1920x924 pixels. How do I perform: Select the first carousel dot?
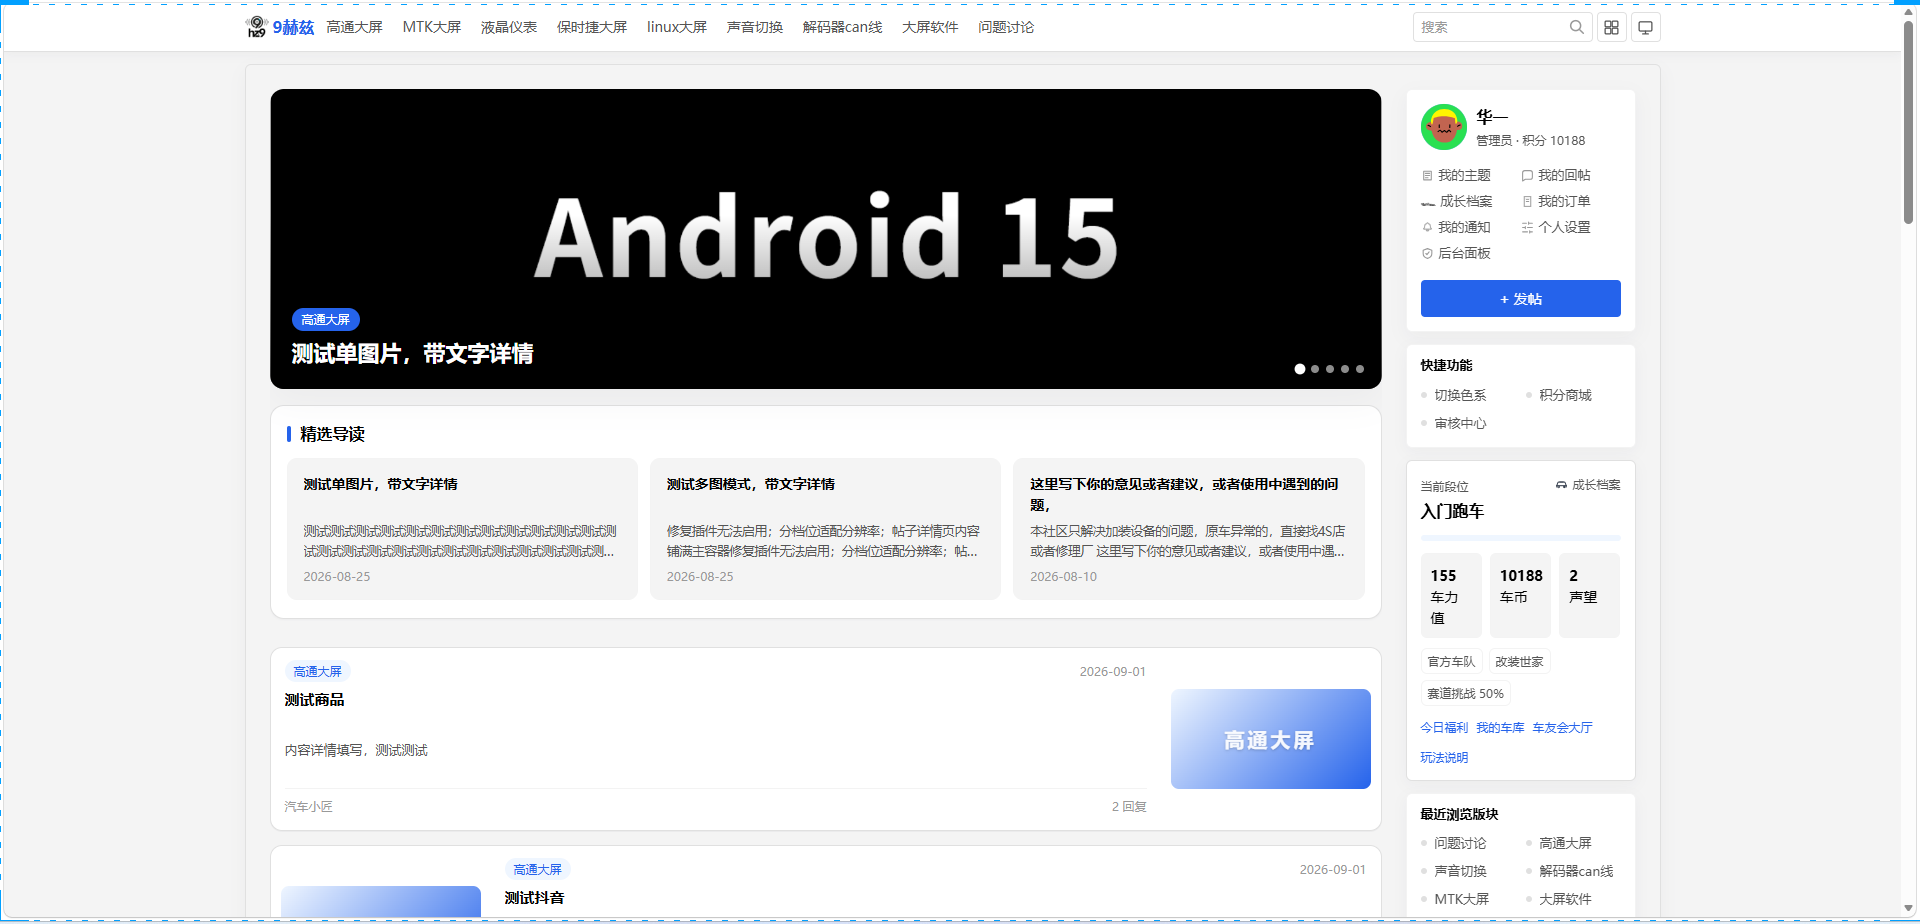(1299, 369)
